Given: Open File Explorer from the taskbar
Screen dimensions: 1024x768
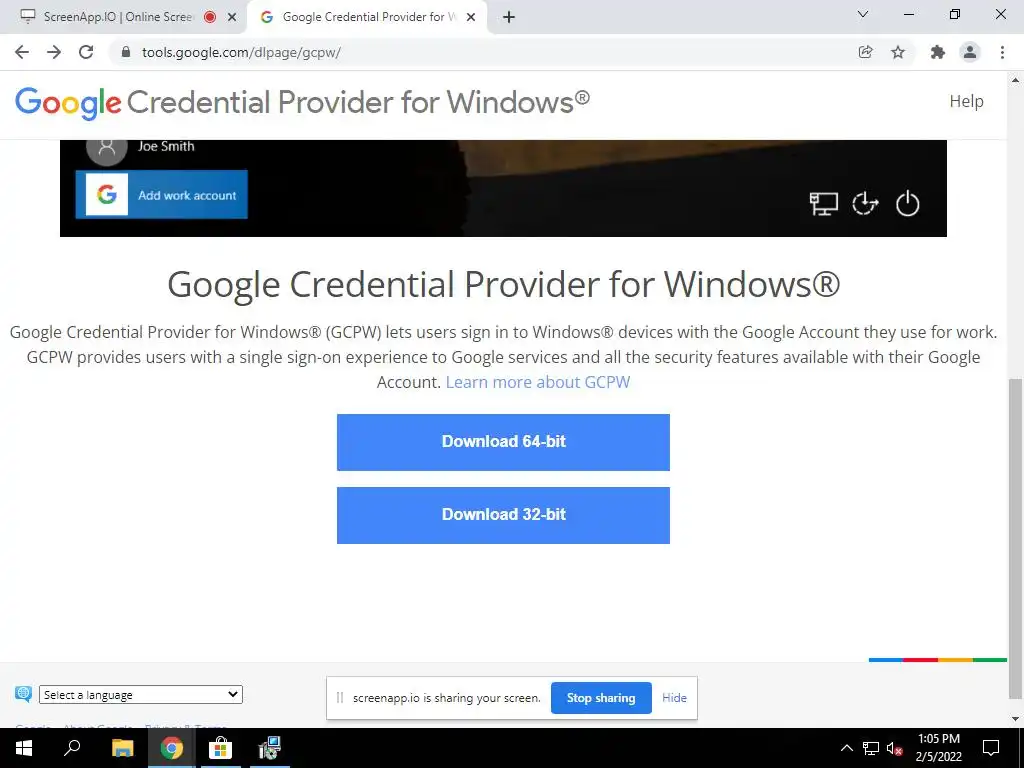Looking at the screenshot, I should pyautogui.click(x=122, y=748).
